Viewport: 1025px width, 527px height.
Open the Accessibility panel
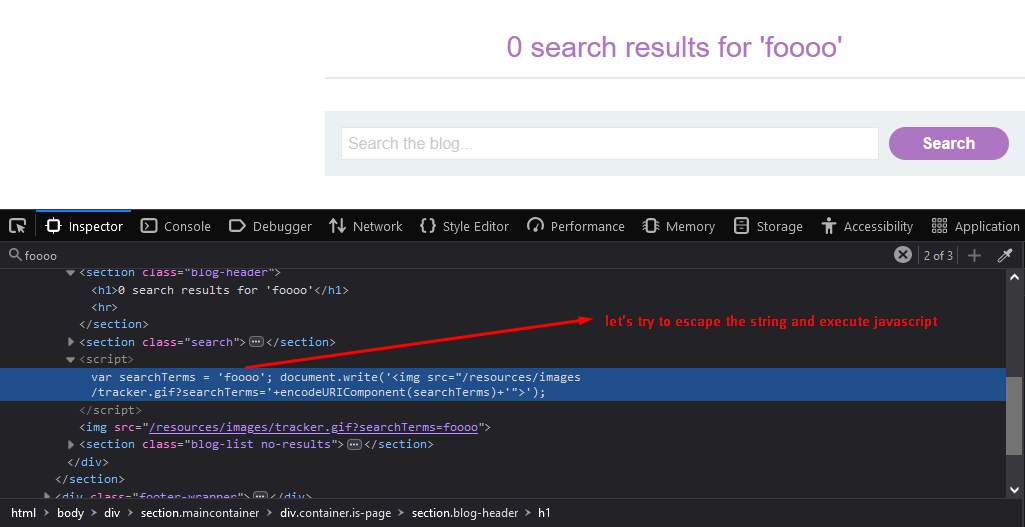867,226
